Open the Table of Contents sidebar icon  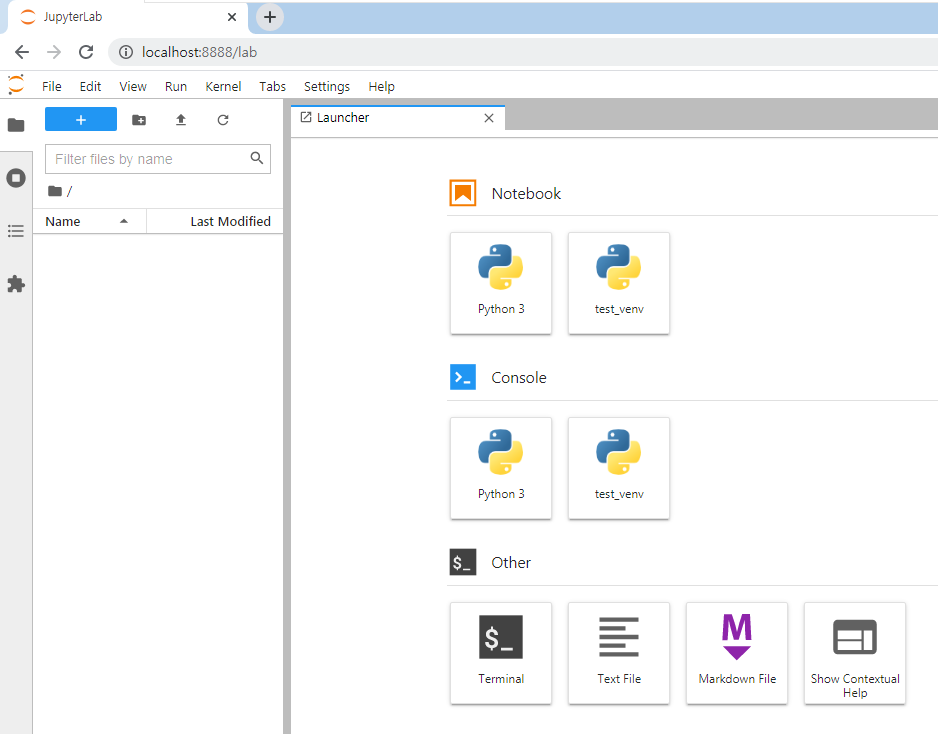tap(16, 231)
